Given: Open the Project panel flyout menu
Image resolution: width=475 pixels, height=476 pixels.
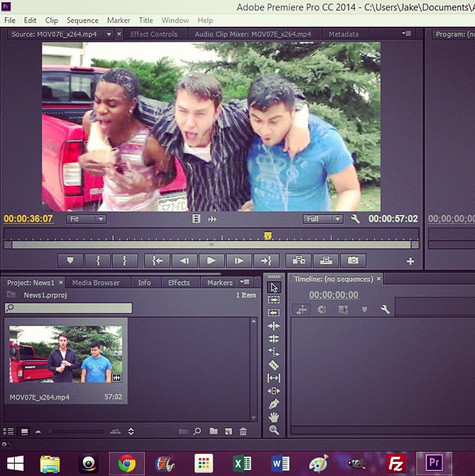Looking at the screenshot, I should (x=245, y=282).
